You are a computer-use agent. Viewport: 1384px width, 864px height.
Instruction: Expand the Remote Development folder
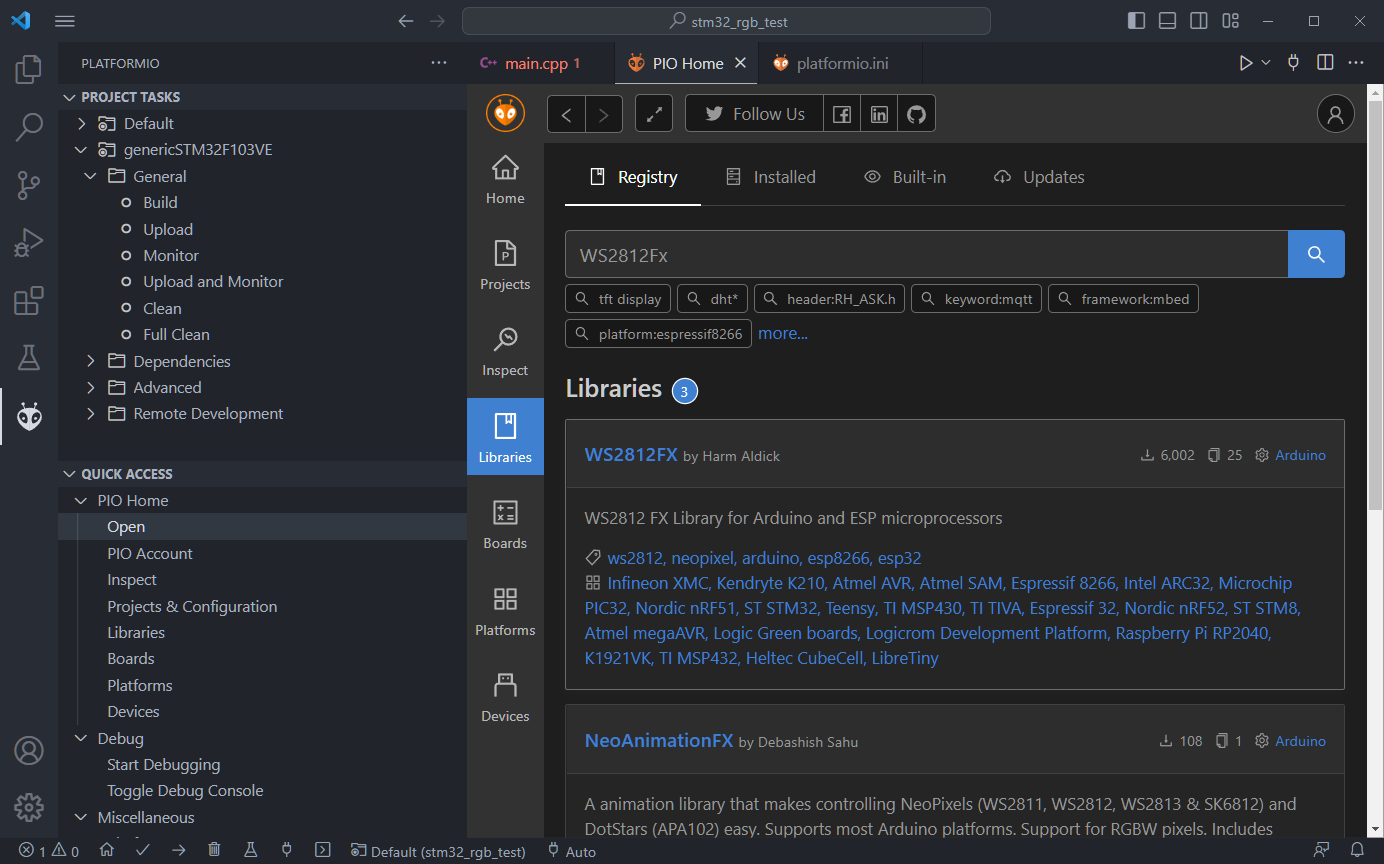(262, 413)
